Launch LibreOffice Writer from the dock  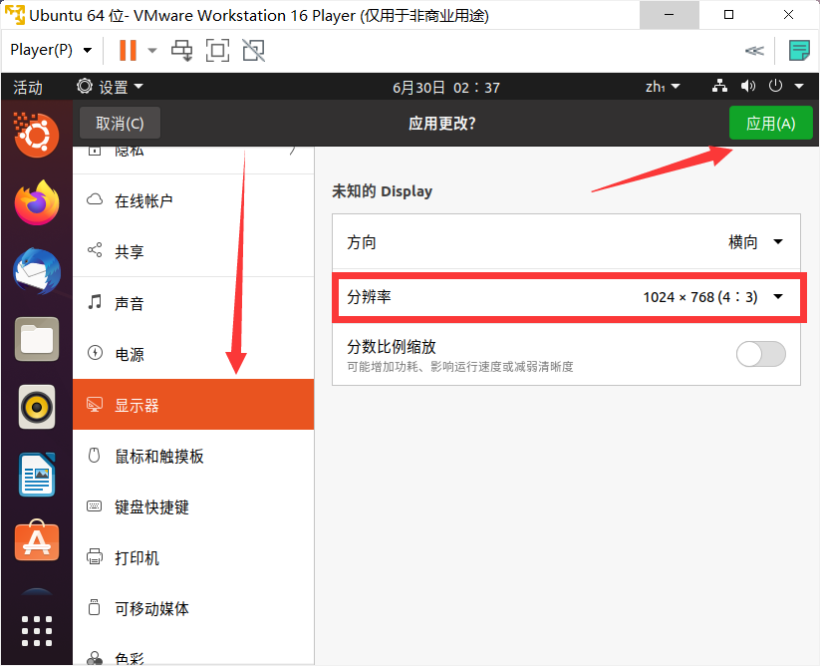pos(37,474)
